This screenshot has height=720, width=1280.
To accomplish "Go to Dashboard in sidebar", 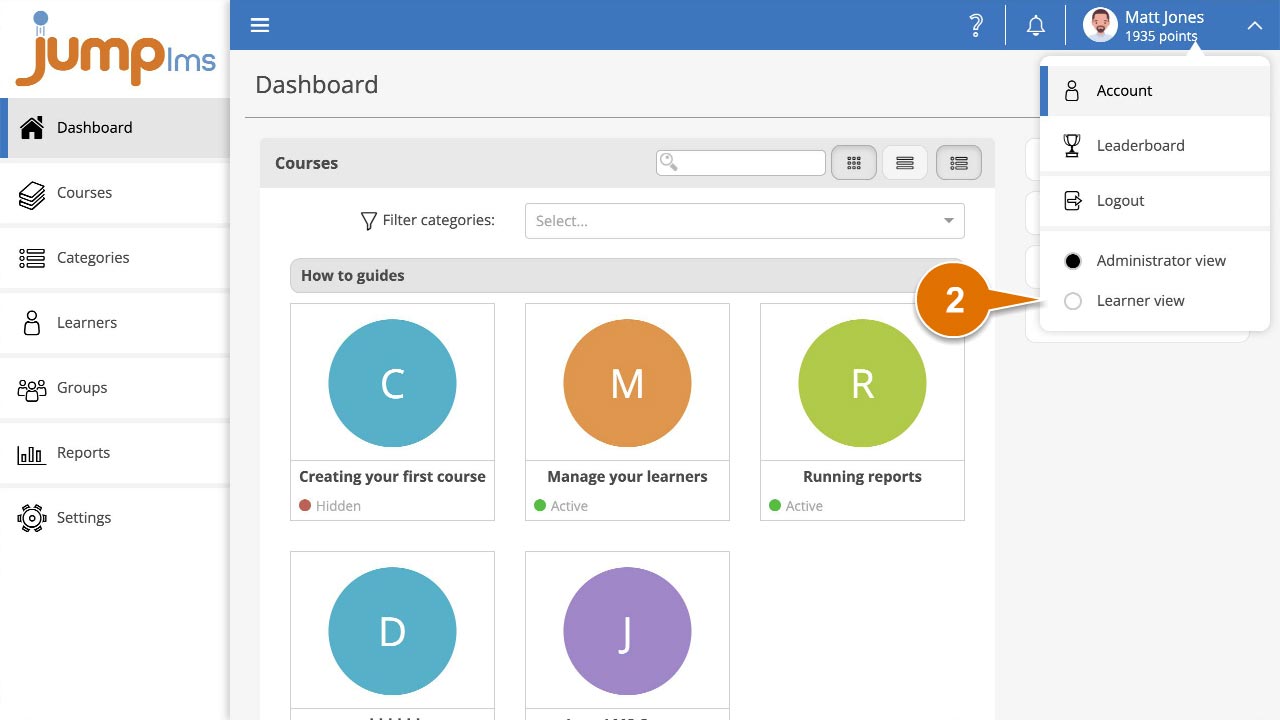I will point(115,128).
